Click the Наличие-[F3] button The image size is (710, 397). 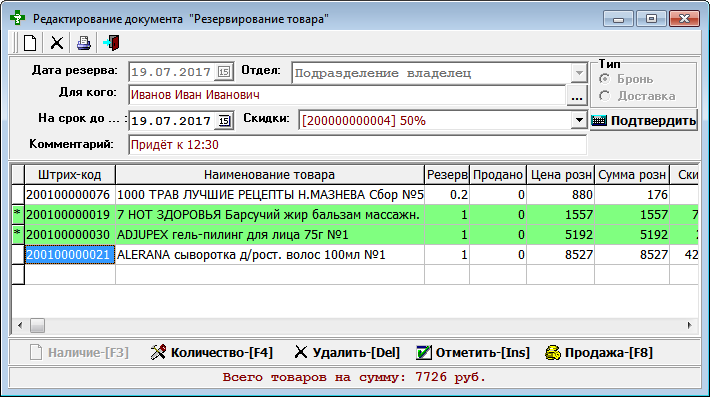point(80,353)
